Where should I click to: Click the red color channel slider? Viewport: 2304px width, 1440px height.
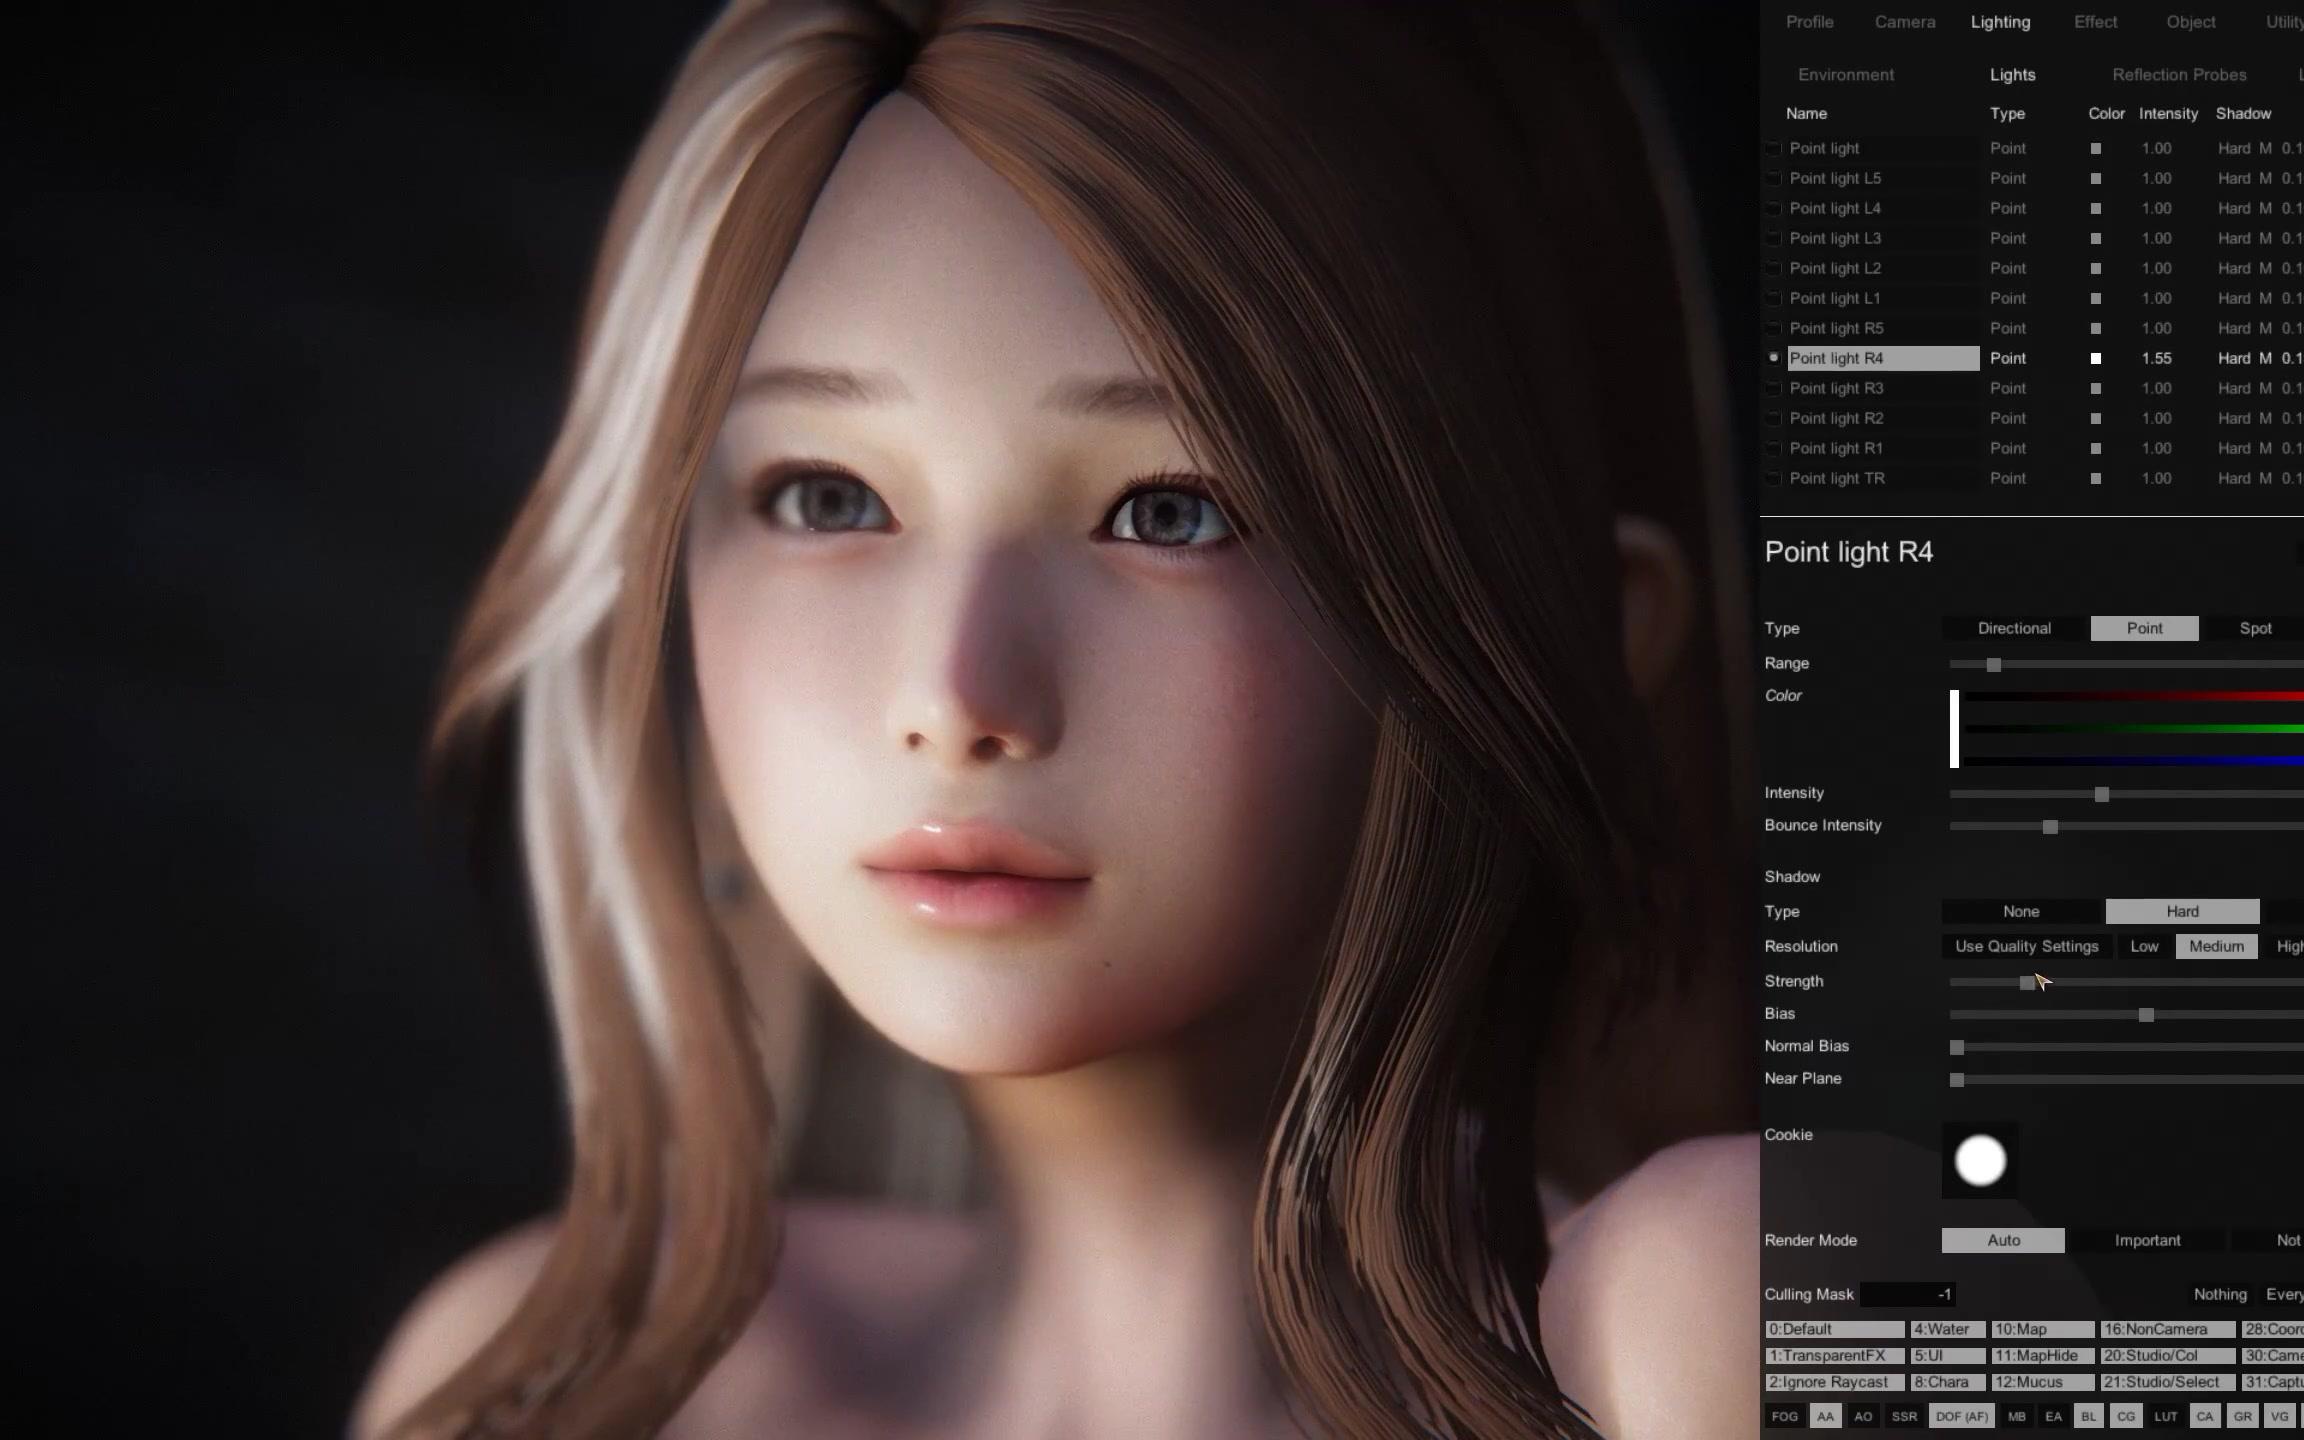coord(2134,696)
